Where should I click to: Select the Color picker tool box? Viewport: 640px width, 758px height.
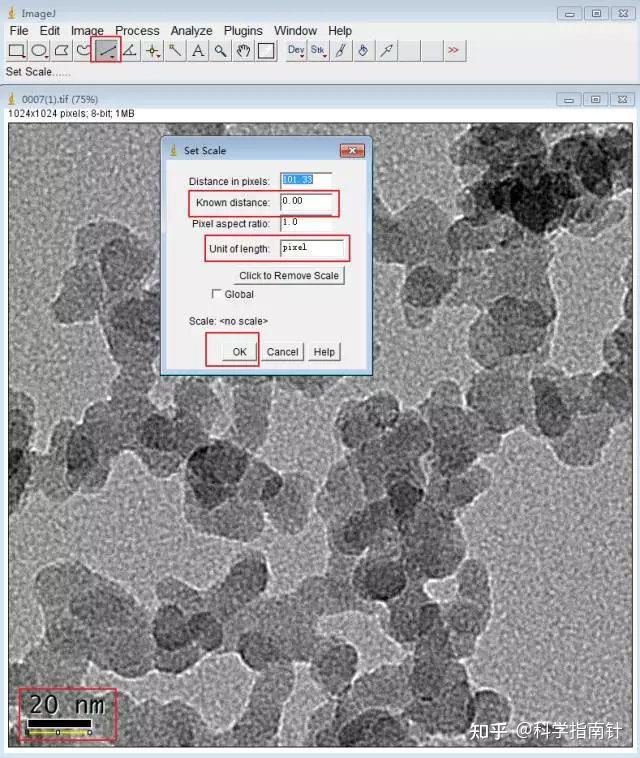click(266, 50)
